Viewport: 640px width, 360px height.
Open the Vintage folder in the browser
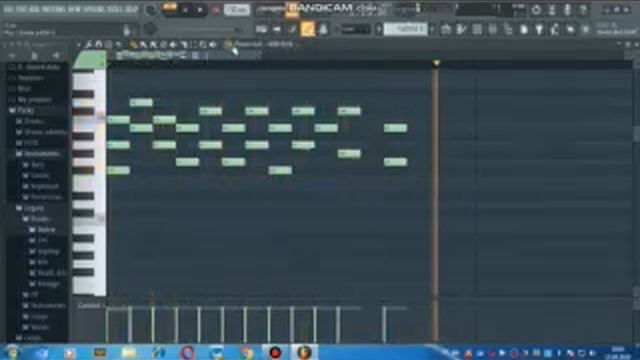48,284
